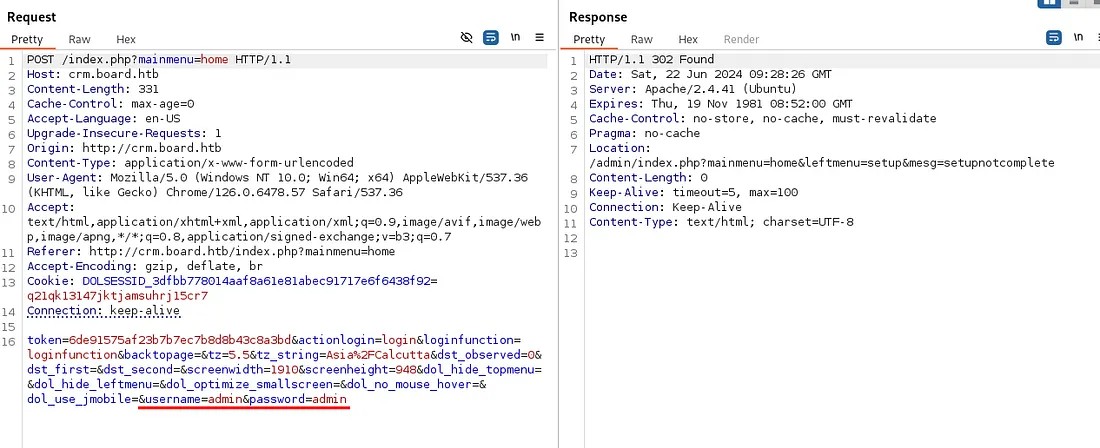Screen dimensions: 1100x448
Task: Switch to the Response Render tab
Action: click(741, 39)
